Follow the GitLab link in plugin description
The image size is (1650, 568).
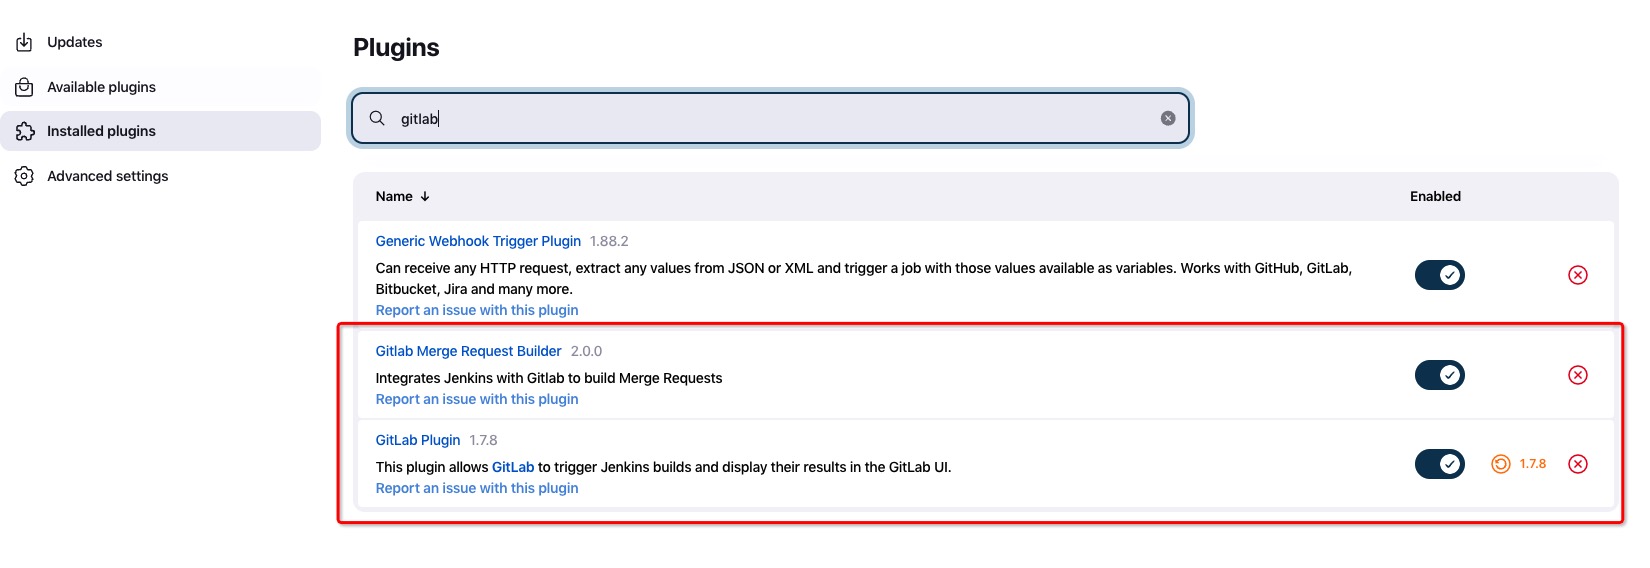[513, 467]
